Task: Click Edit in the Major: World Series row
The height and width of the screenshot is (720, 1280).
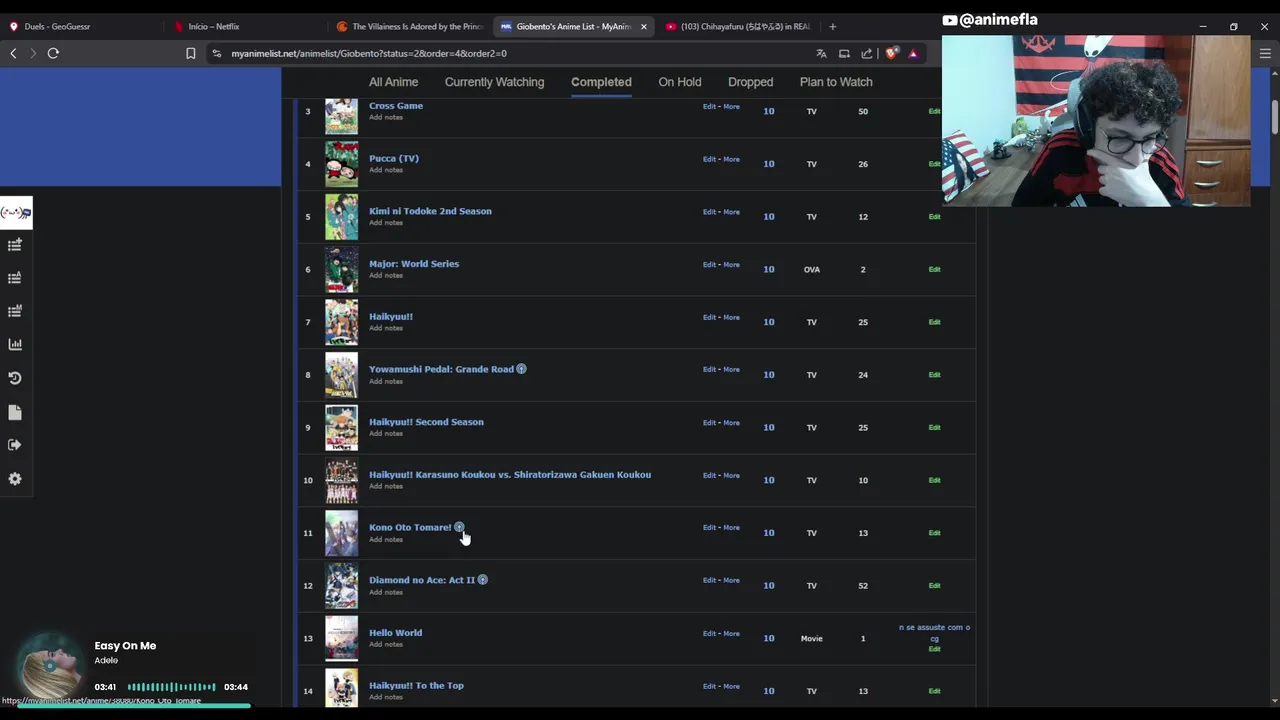Action: click(709, 264)
